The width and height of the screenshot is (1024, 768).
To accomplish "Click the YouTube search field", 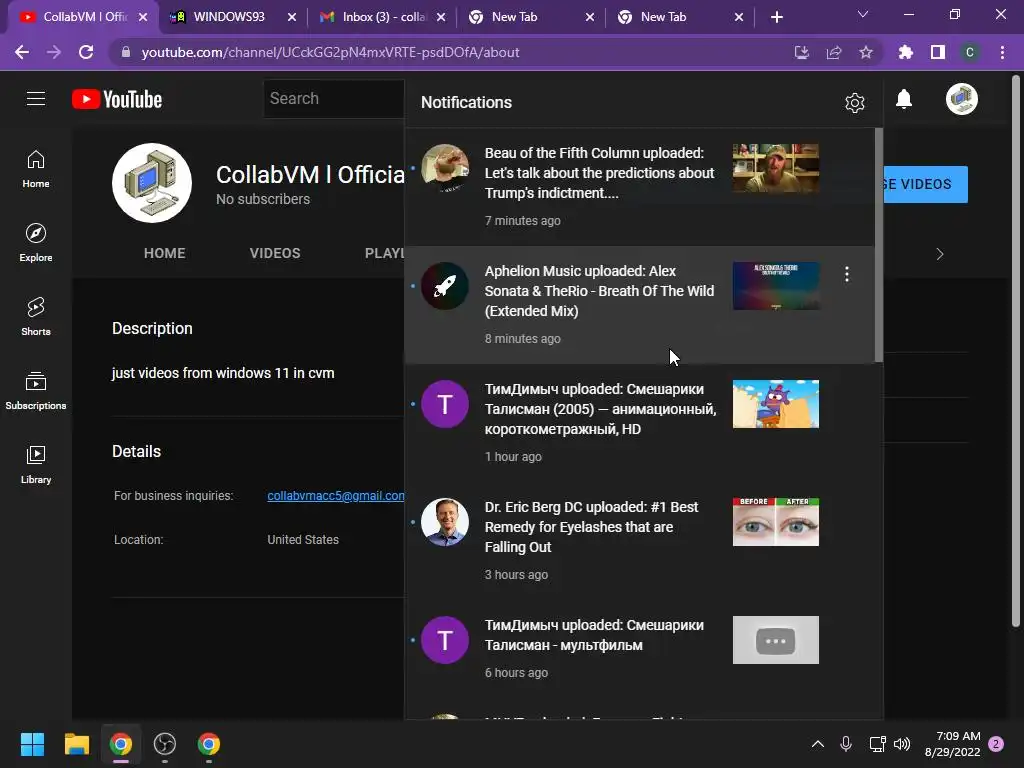I will [334, 99].
